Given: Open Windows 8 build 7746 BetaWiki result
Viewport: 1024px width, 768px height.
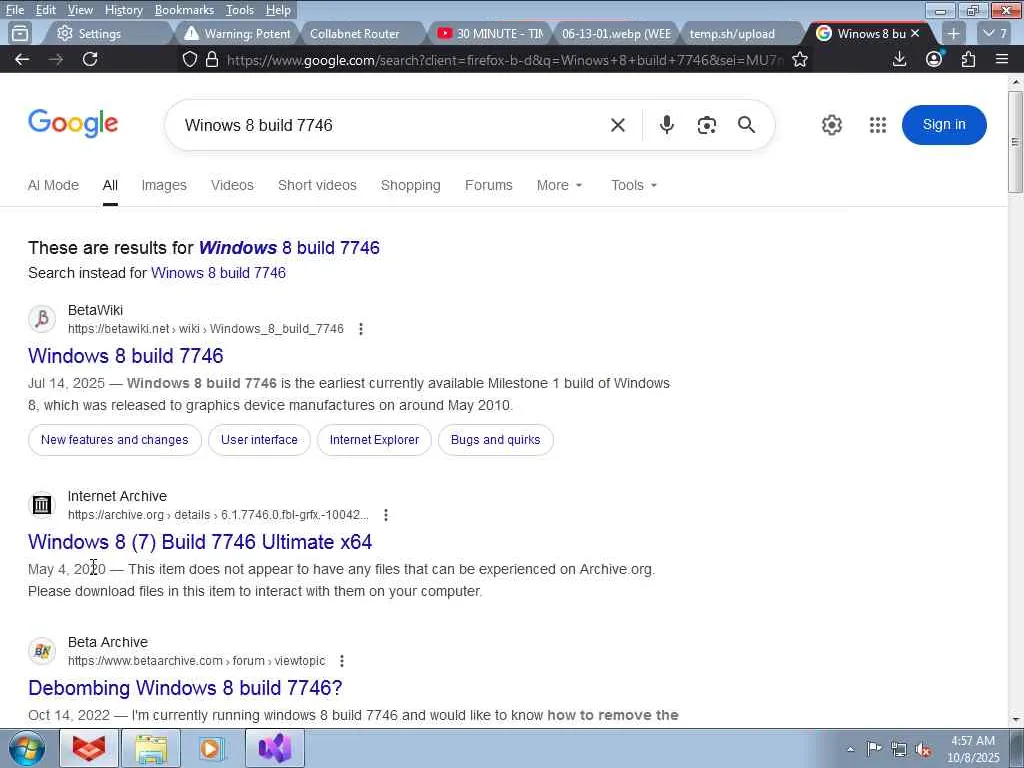Looking at the screenshot, I should click(x=125, y=356).
